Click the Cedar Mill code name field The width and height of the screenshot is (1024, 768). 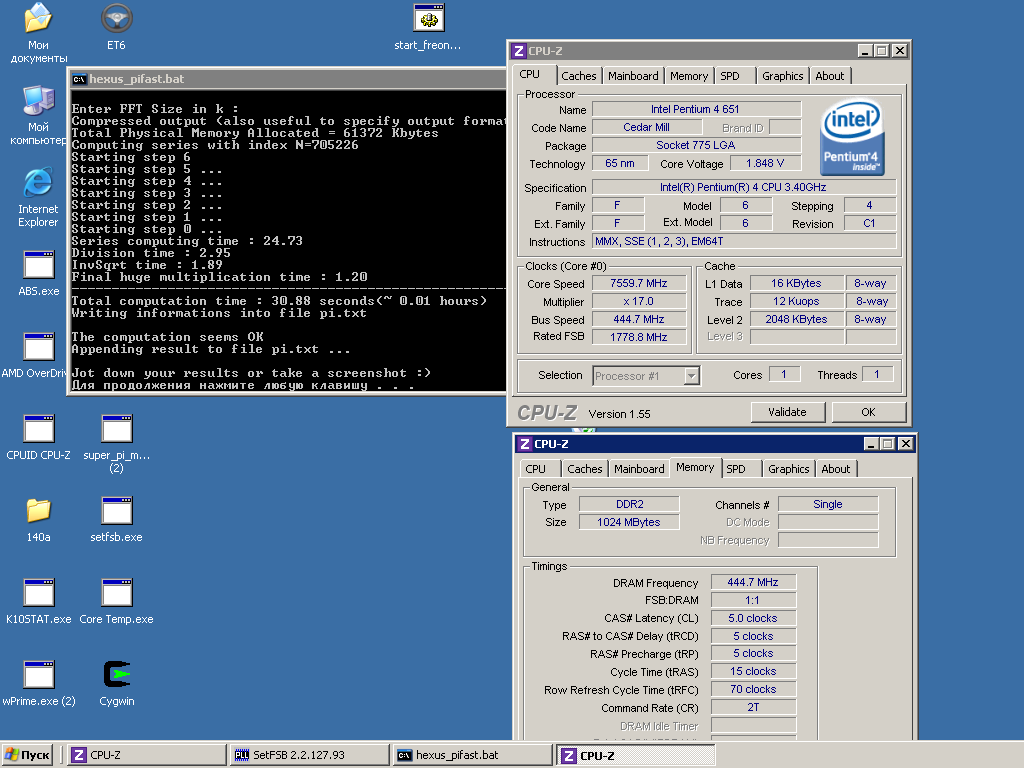647,127
